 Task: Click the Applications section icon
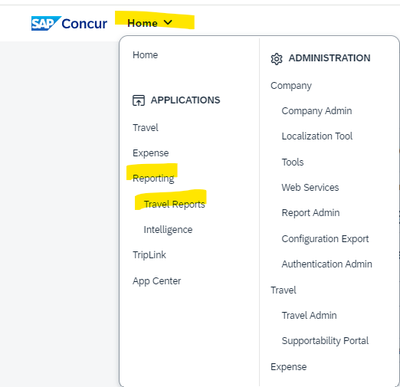[x=139, y=100]
